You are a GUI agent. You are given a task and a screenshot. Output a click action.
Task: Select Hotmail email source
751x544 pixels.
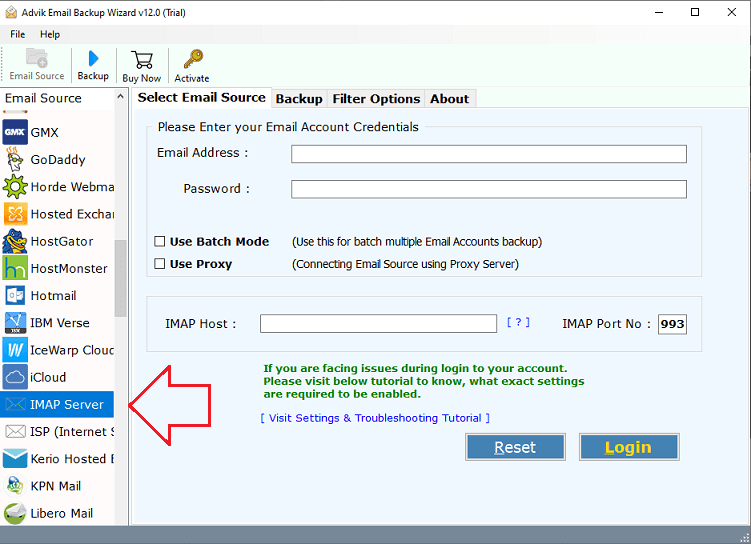click(53, 296)
